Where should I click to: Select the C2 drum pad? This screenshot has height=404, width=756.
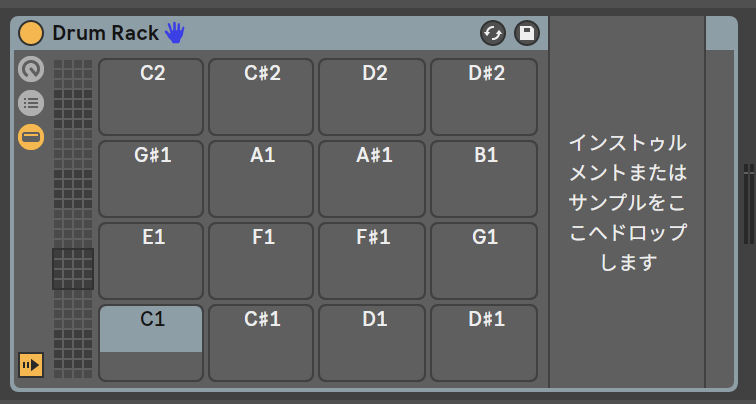pos(151,96)
